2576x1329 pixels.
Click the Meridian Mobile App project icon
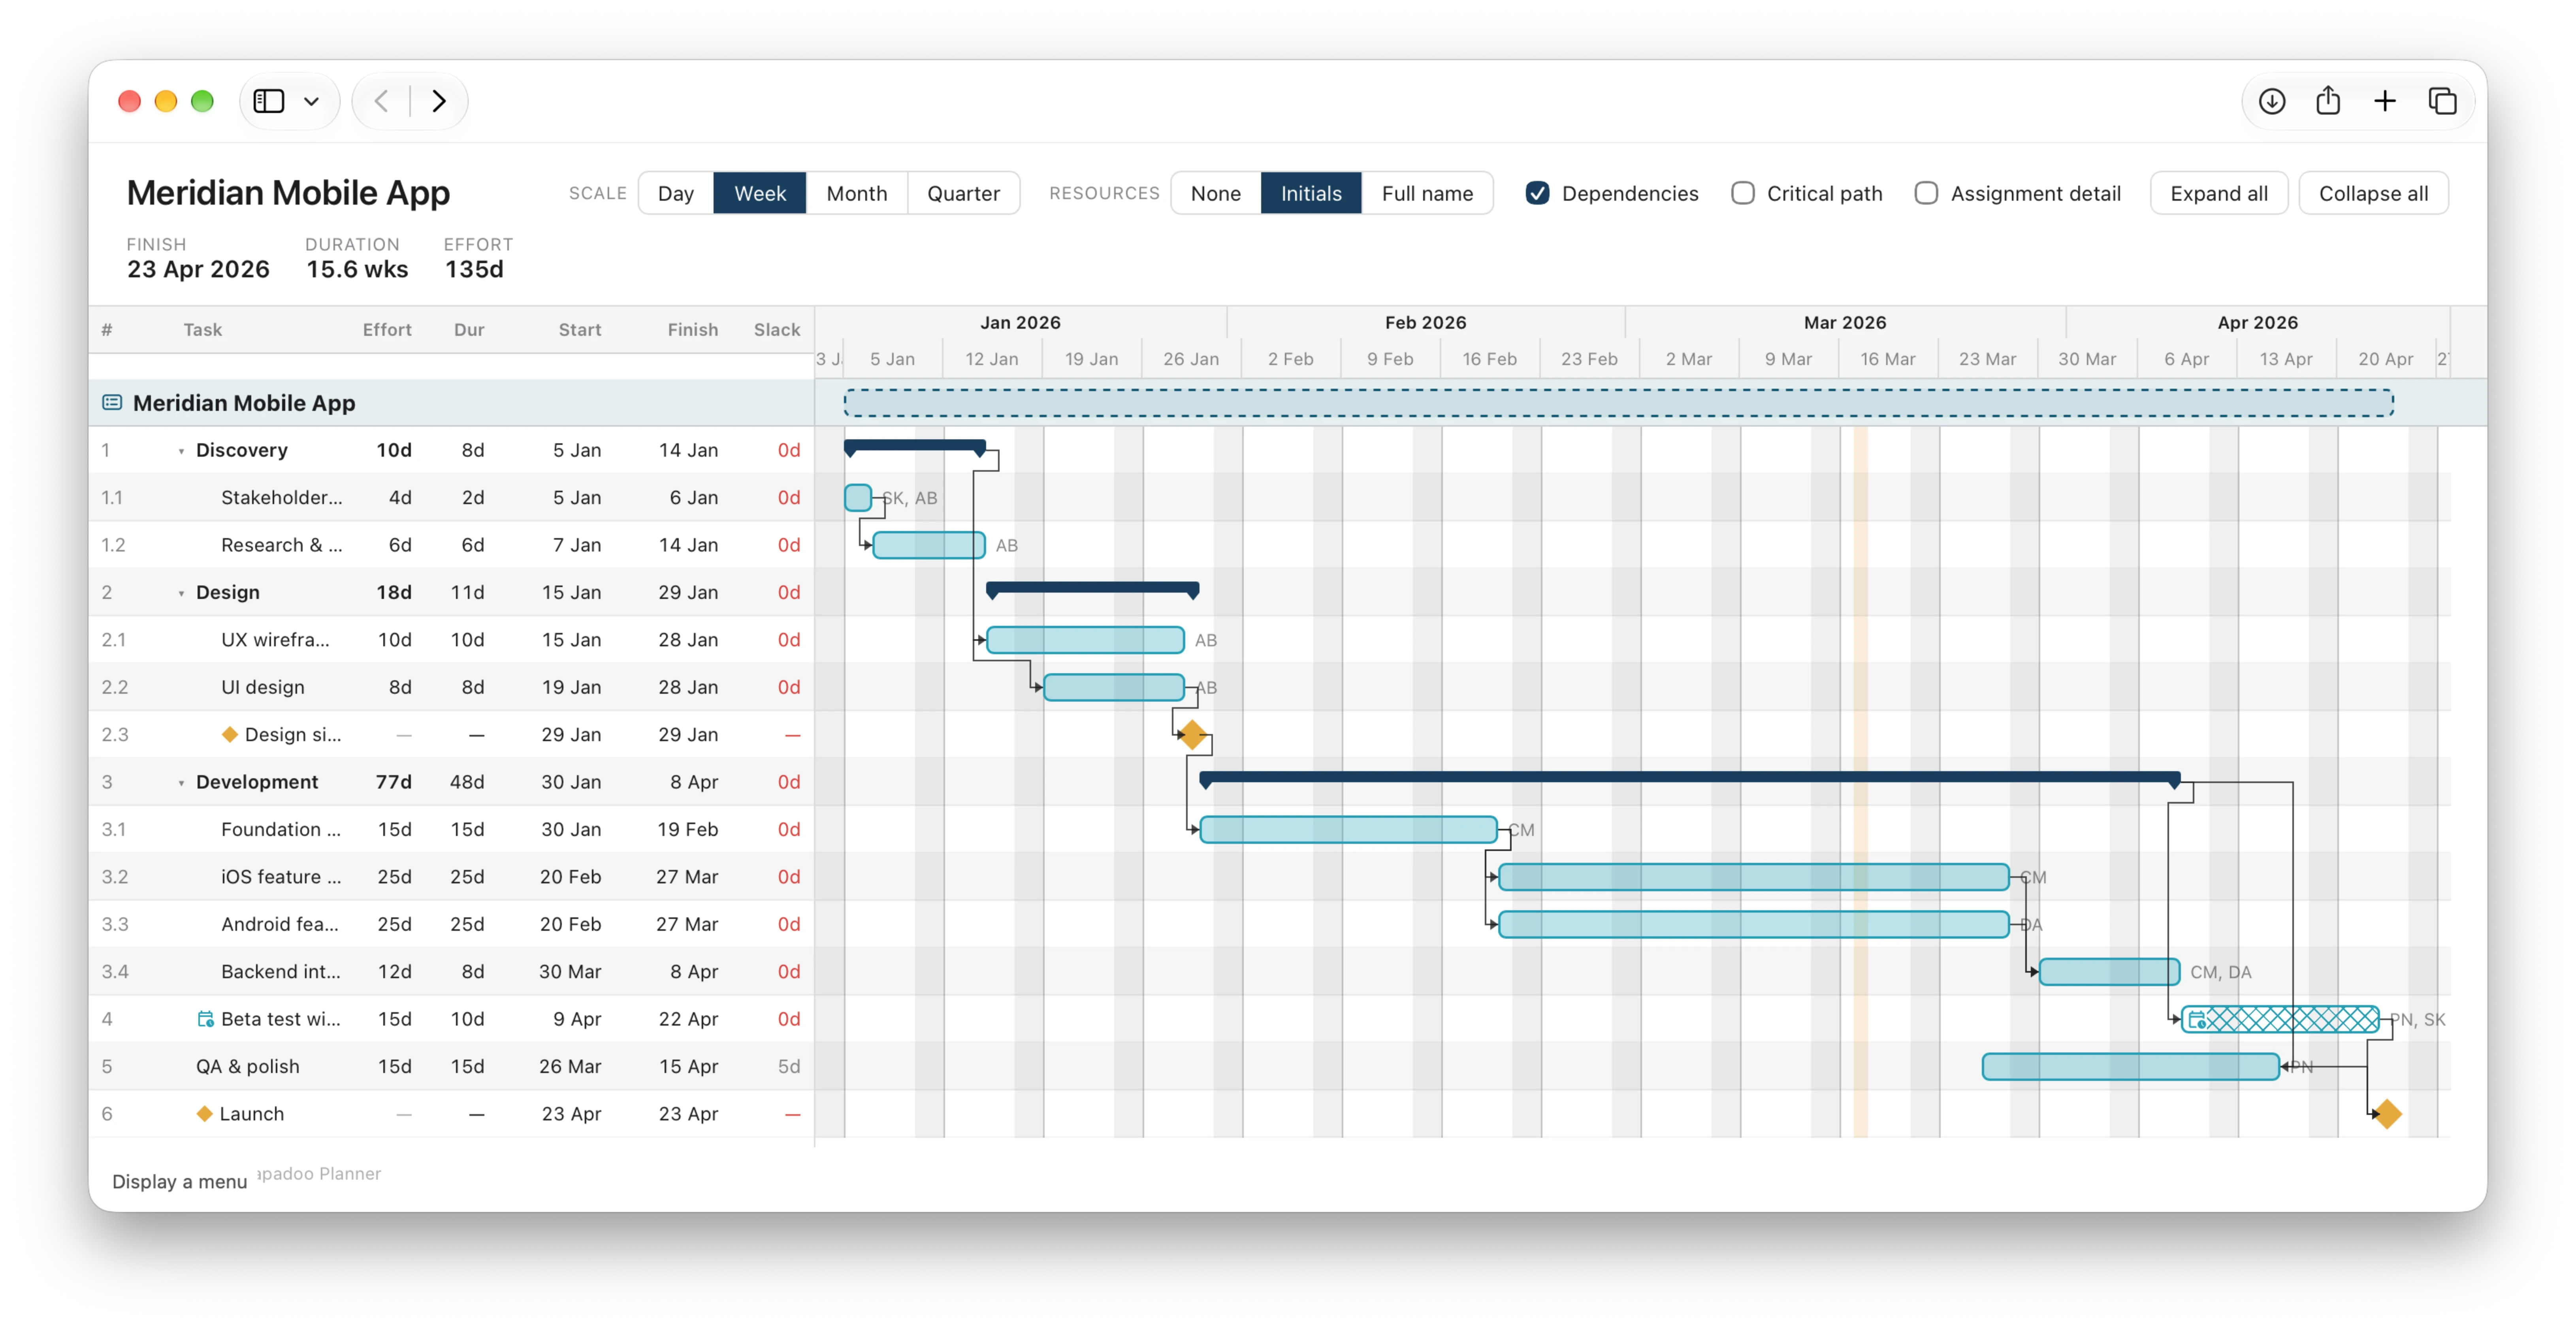[112, 402]
